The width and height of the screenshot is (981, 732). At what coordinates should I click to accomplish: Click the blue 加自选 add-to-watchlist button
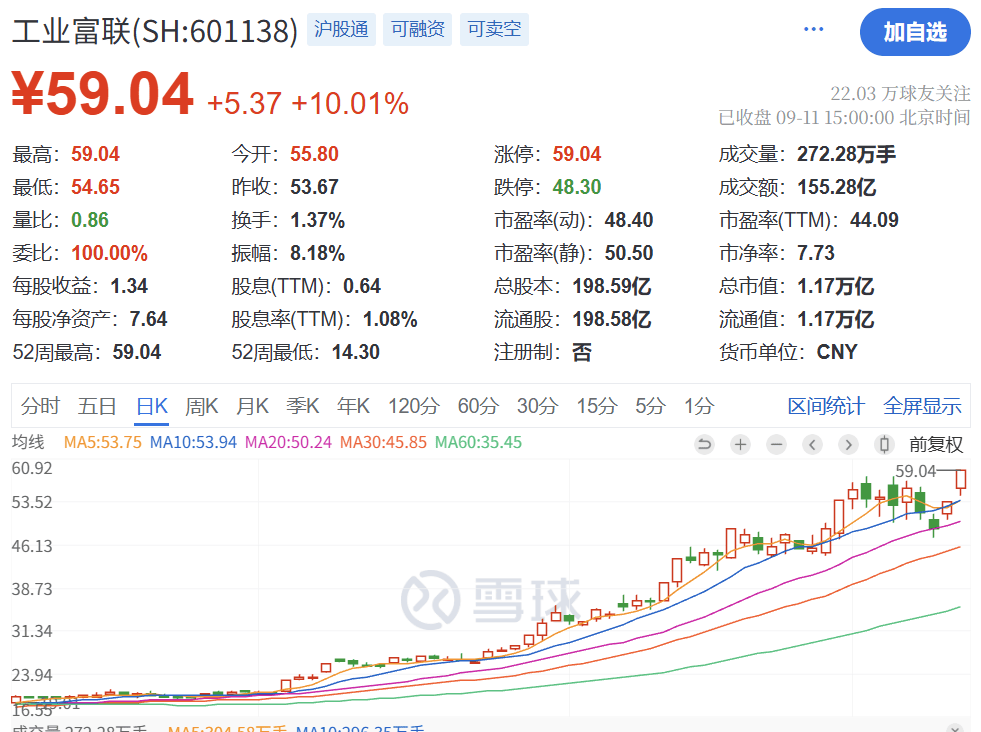[x=915, y=32]
